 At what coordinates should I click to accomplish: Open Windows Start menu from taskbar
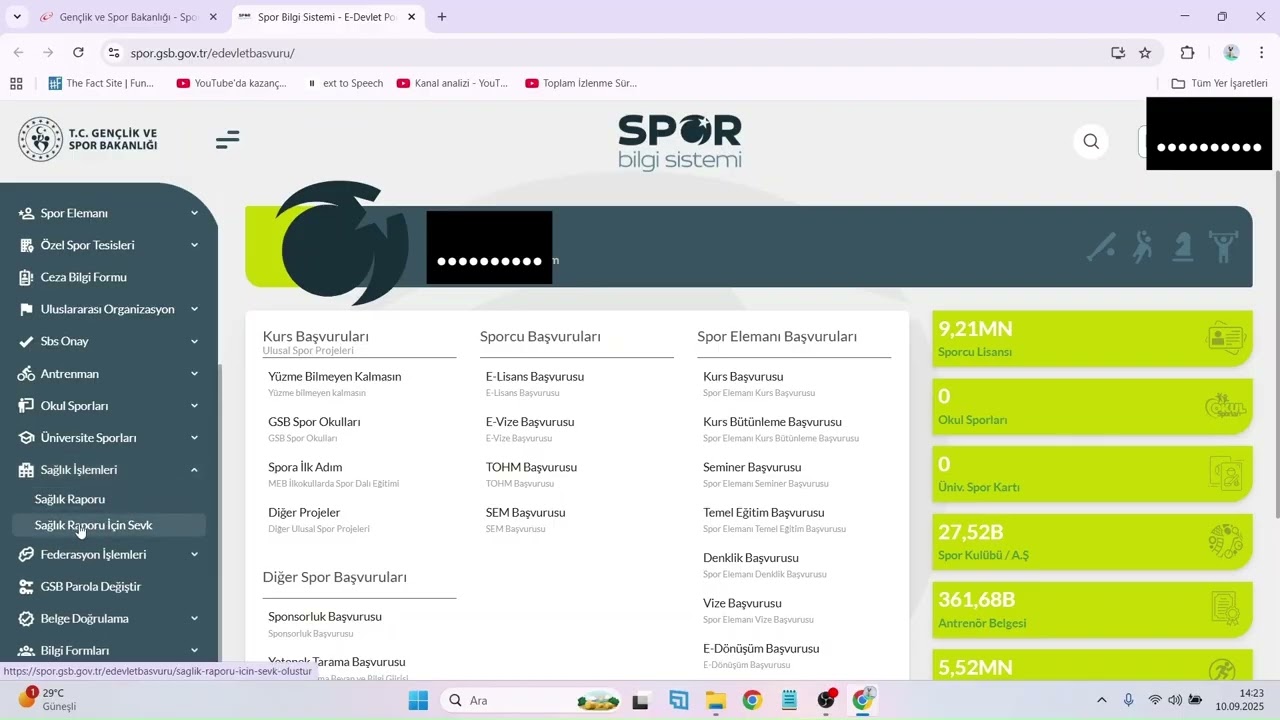(418, 700)
